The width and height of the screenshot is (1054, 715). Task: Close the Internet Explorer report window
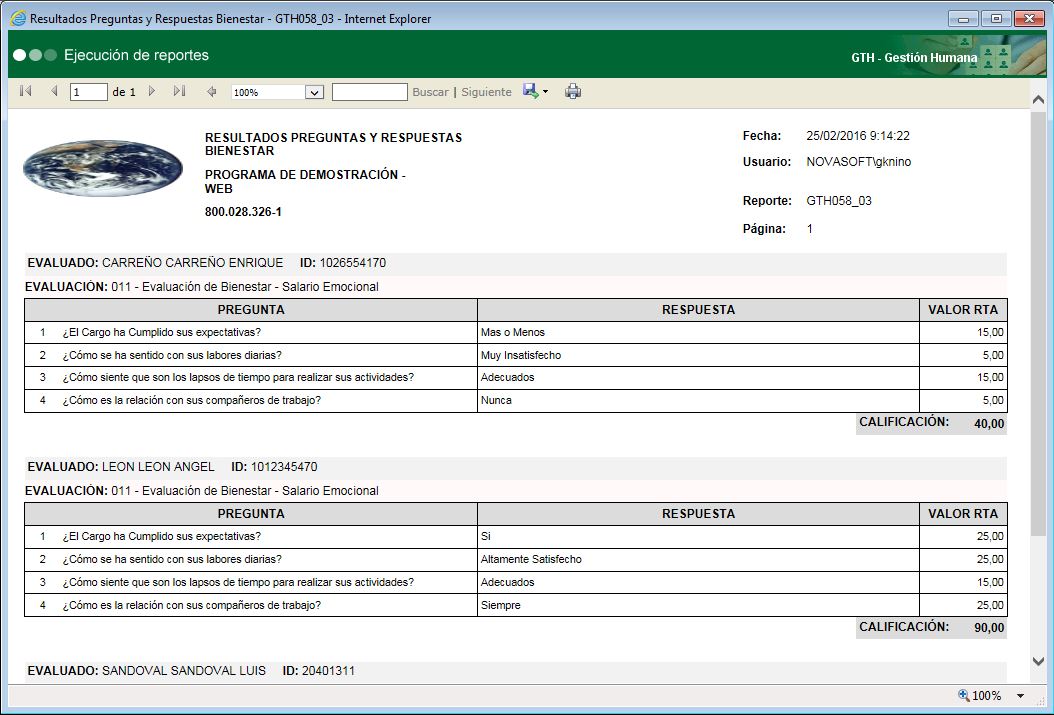pos(1029,19)
